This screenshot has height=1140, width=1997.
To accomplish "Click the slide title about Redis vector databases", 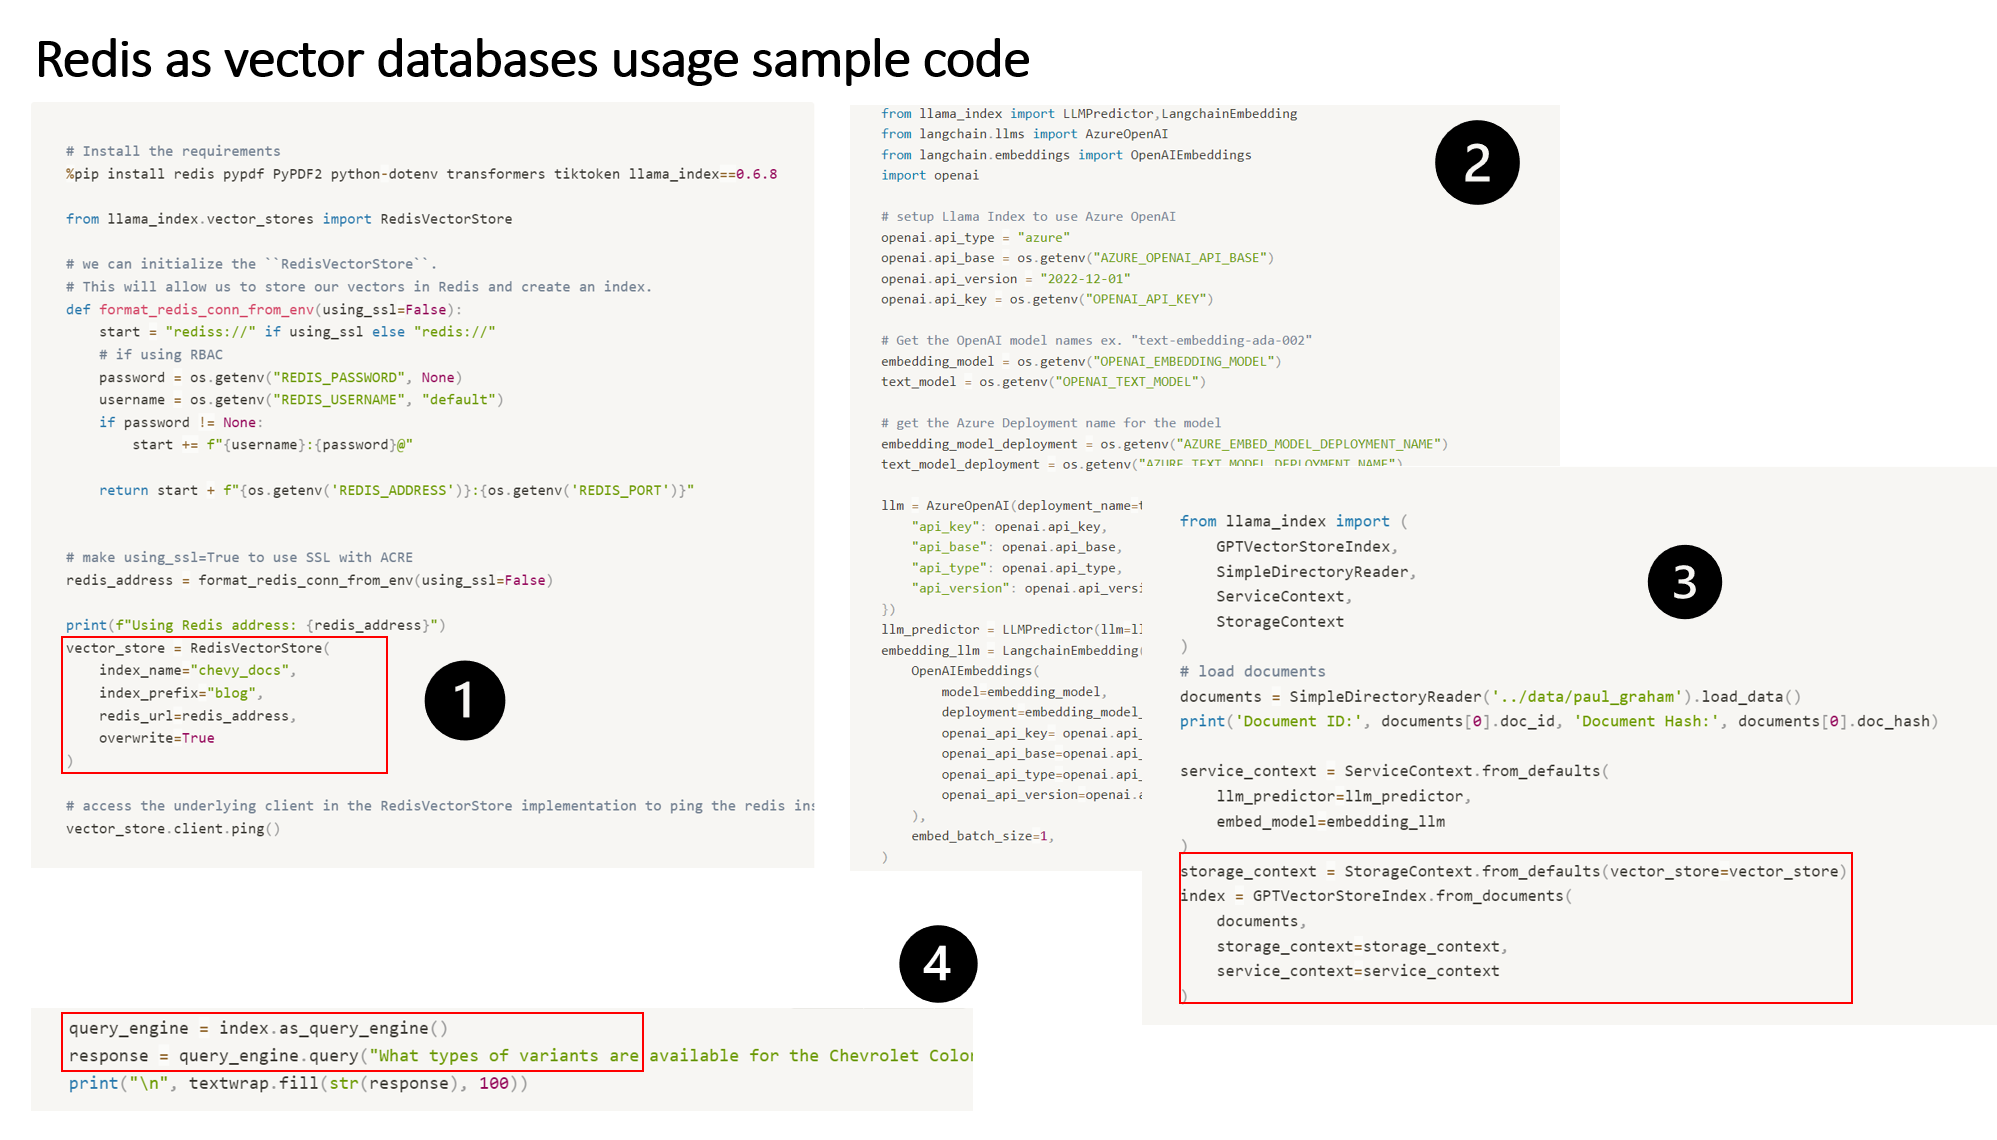I will pos(532,60).
